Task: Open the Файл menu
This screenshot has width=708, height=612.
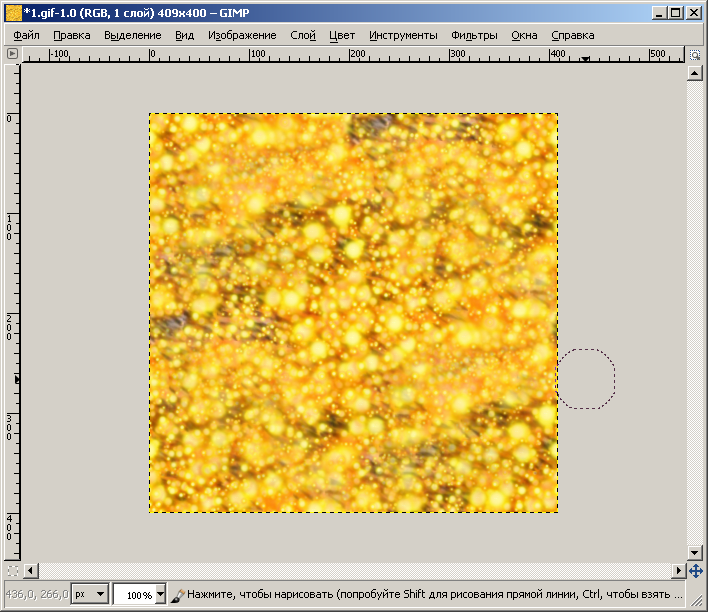Action: pyautogui.click(x=26, y=35)
